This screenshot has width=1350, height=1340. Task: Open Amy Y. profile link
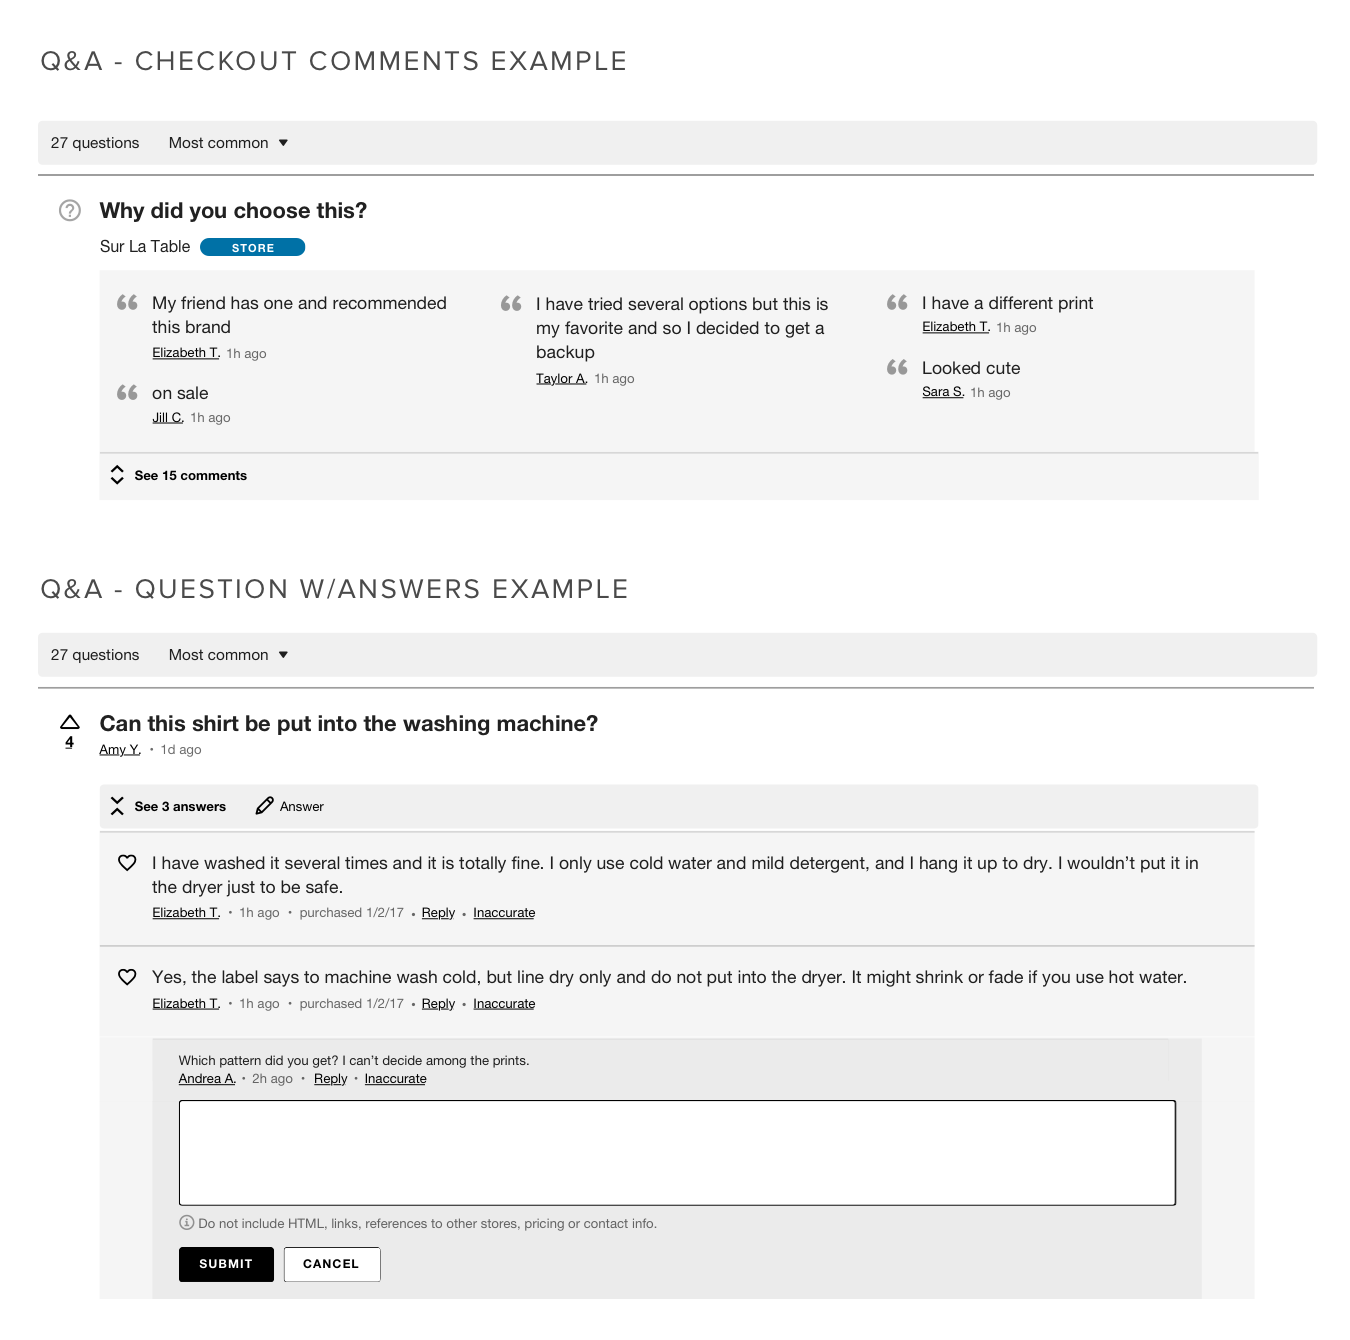pos(119,750)
